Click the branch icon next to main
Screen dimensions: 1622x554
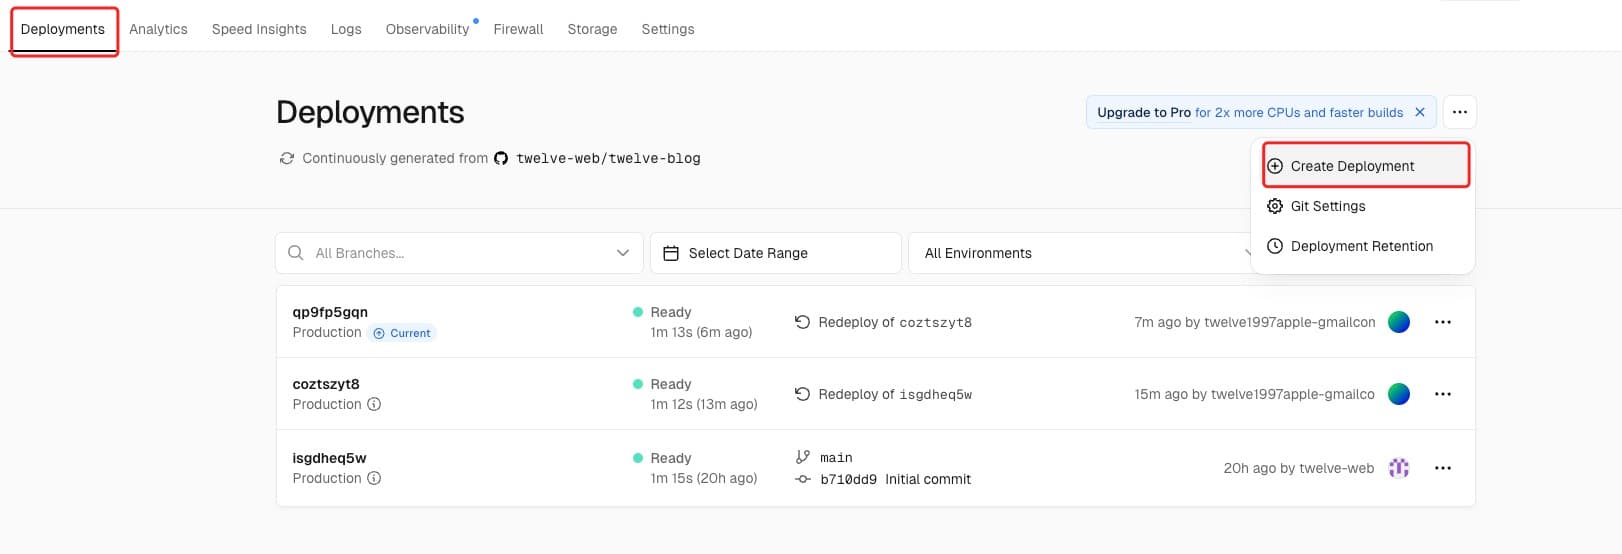pos(802,457)
